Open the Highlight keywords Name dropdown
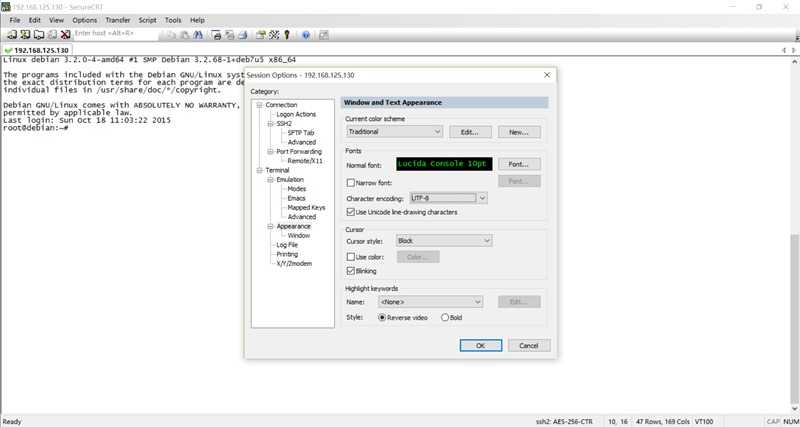This screenshot has height=427, width=800. [430, 302]
